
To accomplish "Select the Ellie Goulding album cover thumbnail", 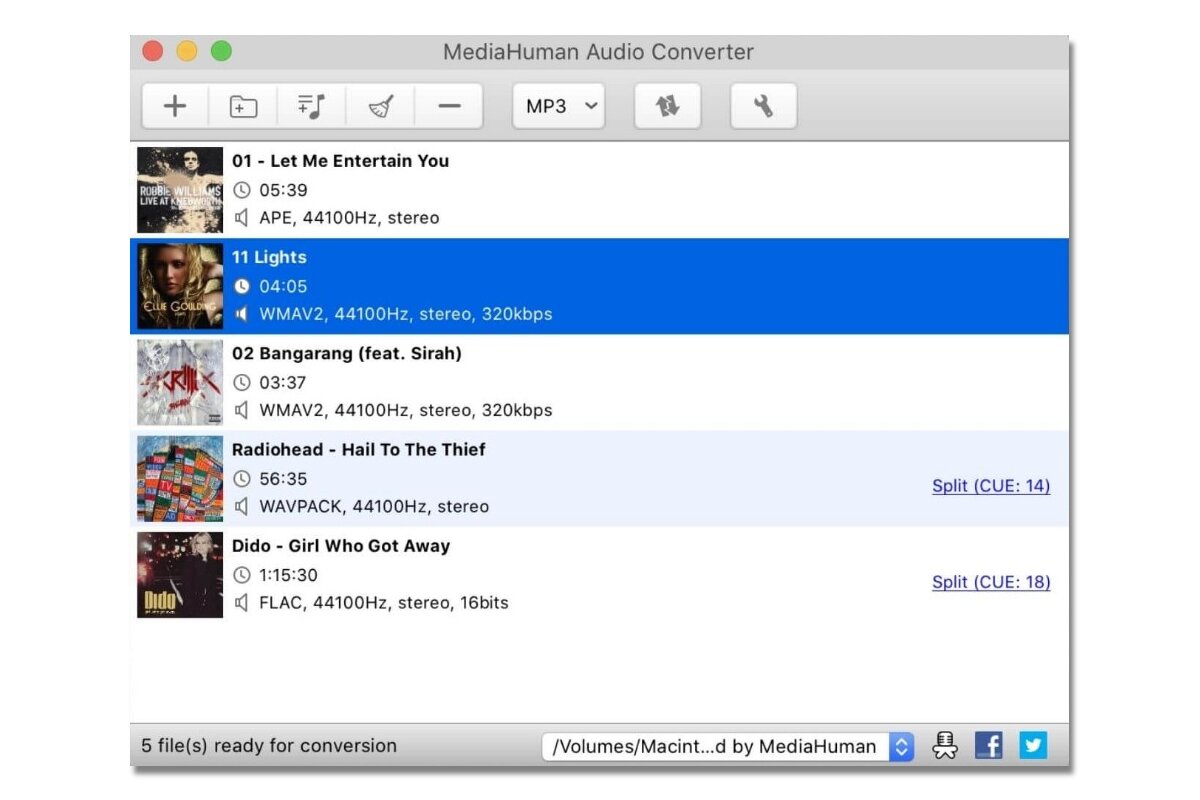I will tap(180, 286).
